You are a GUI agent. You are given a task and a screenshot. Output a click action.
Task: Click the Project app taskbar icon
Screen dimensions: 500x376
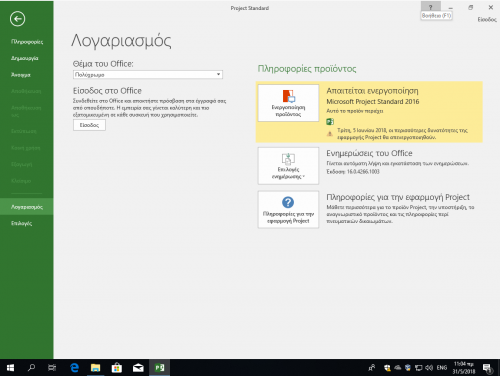click(x=160, y=368)
